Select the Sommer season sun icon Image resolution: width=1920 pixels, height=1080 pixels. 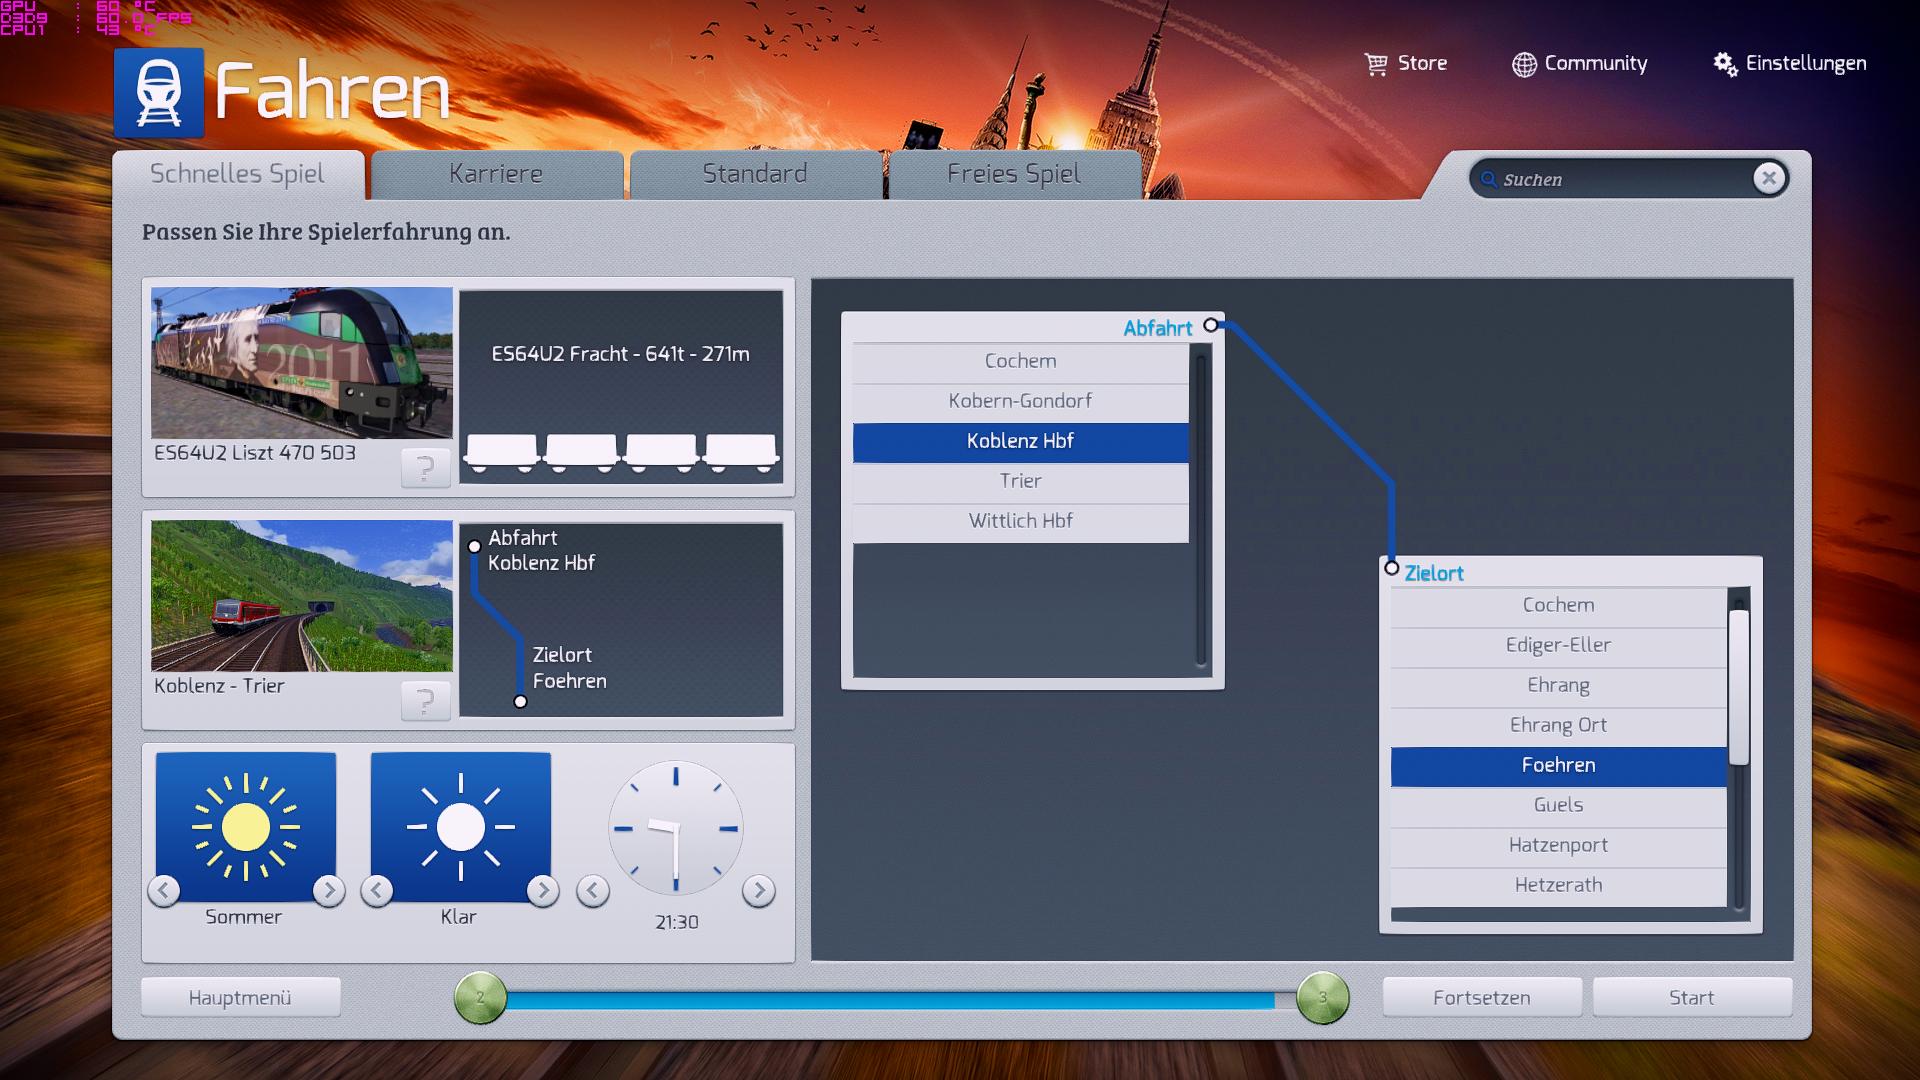point(246,826)
